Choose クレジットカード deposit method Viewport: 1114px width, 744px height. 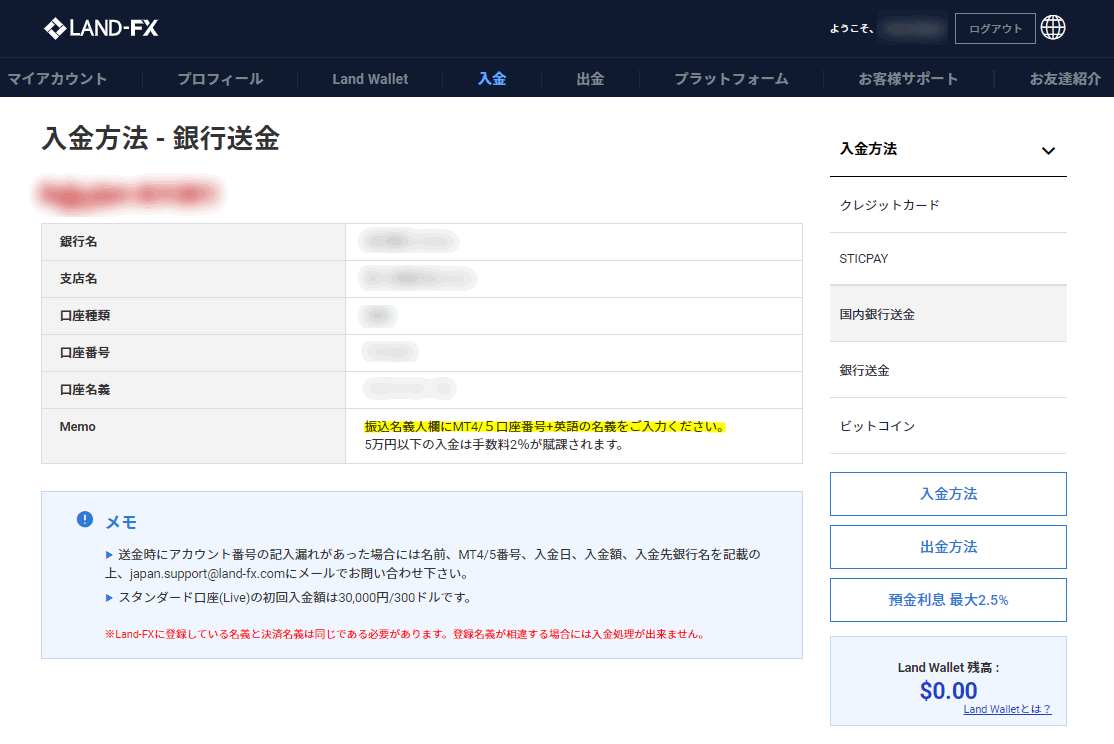click(948, 205)
